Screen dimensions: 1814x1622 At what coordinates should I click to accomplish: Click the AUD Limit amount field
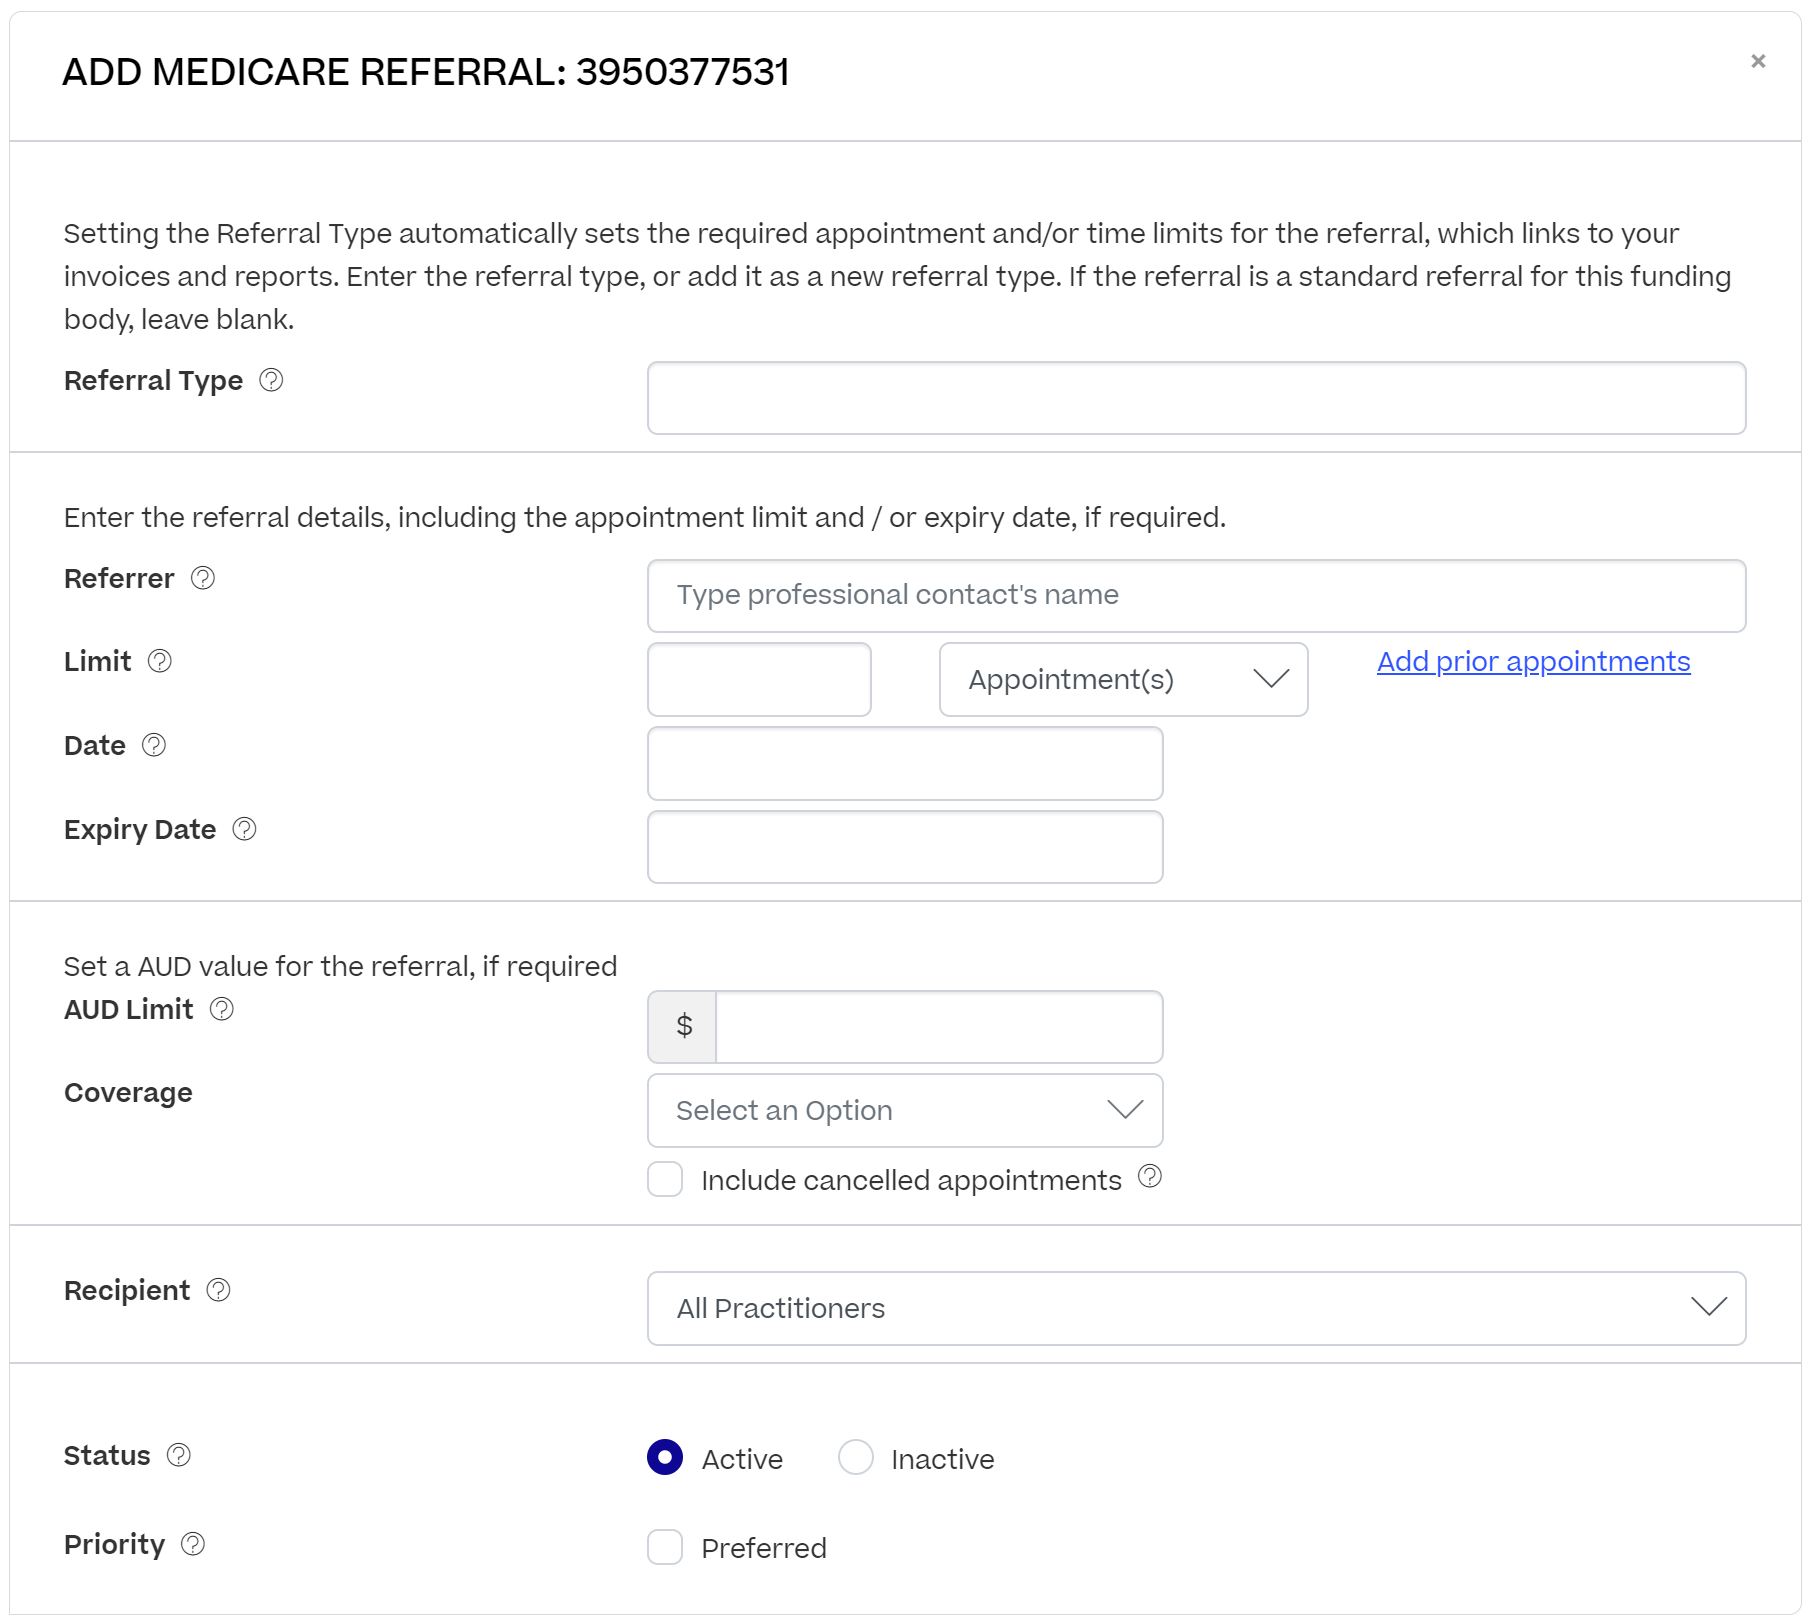coord(939,1027)
